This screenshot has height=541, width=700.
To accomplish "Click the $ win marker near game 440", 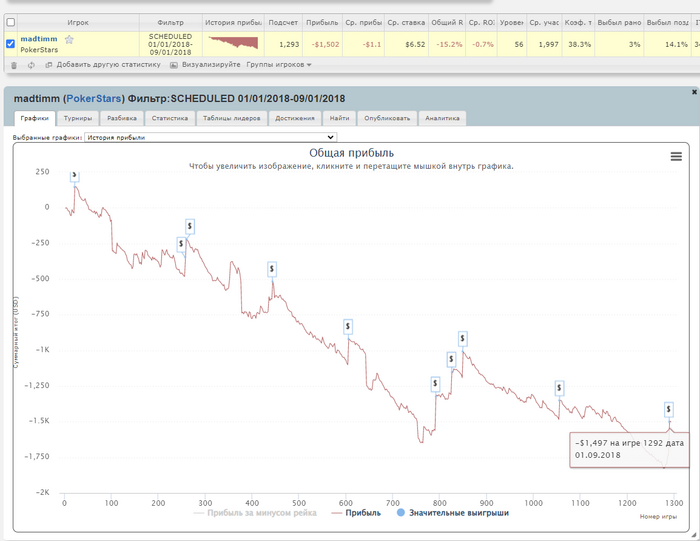I will [272, 269].
